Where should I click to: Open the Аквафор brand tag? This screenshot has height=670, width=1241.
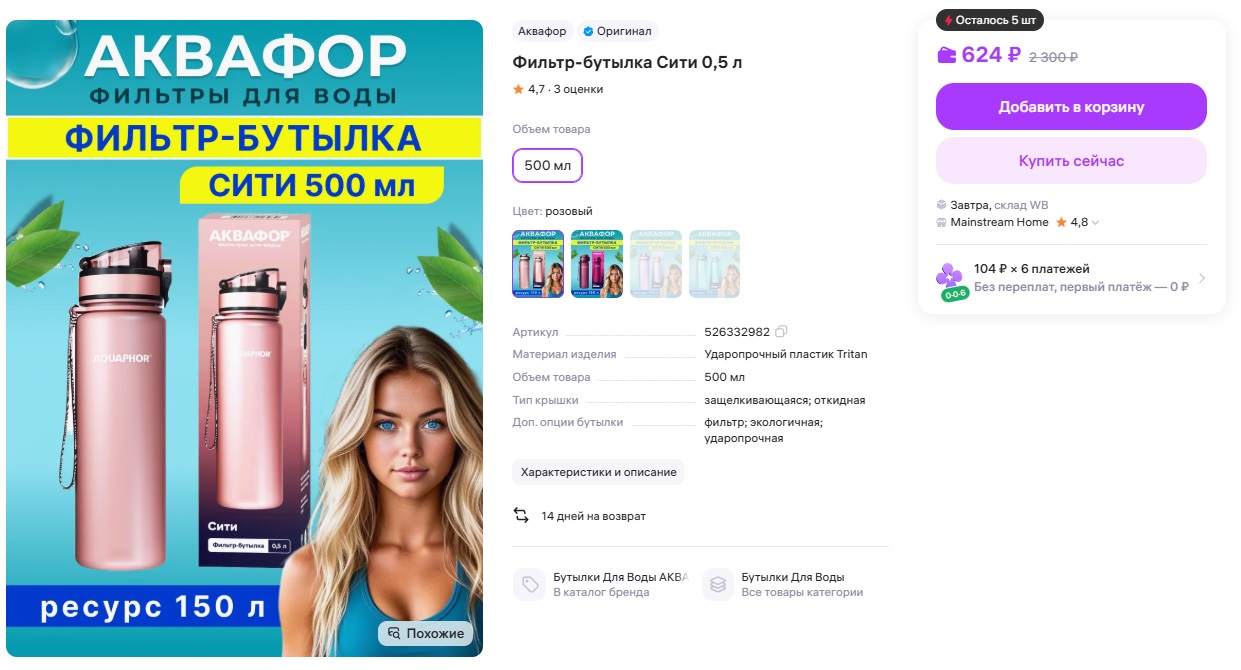(542, 31)
